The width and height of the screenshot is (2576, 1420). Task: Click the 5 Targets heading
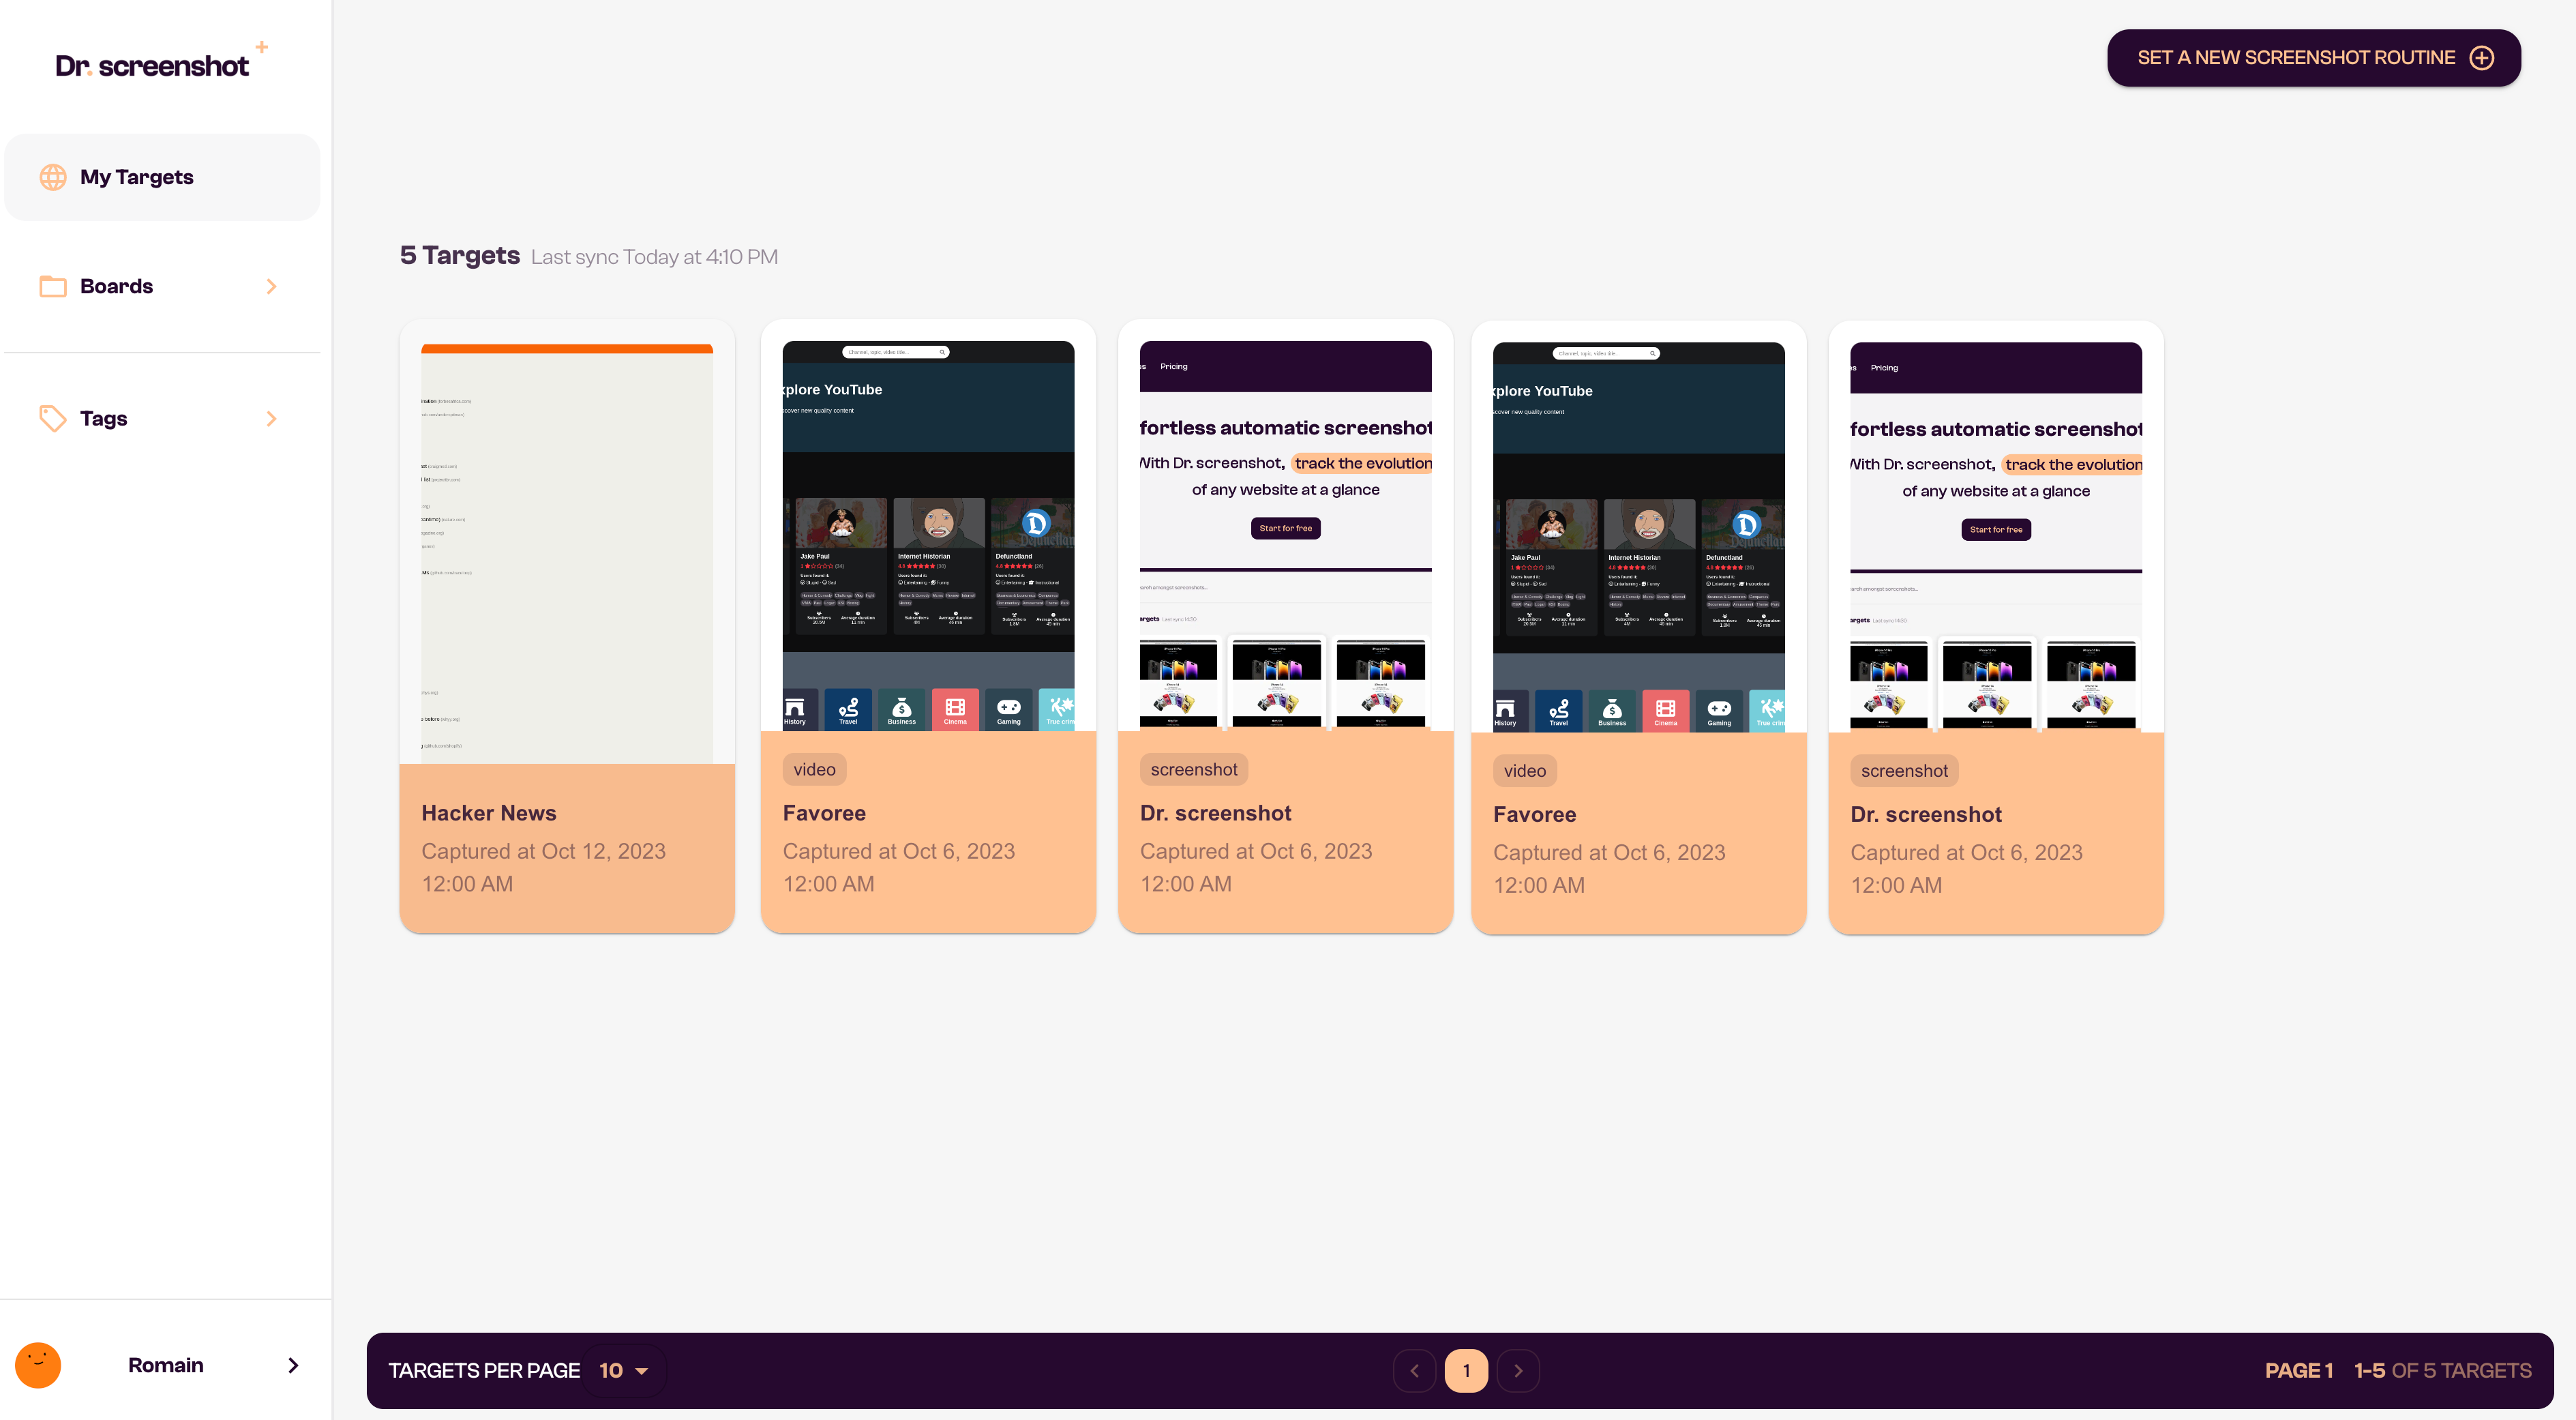(459, 255)
